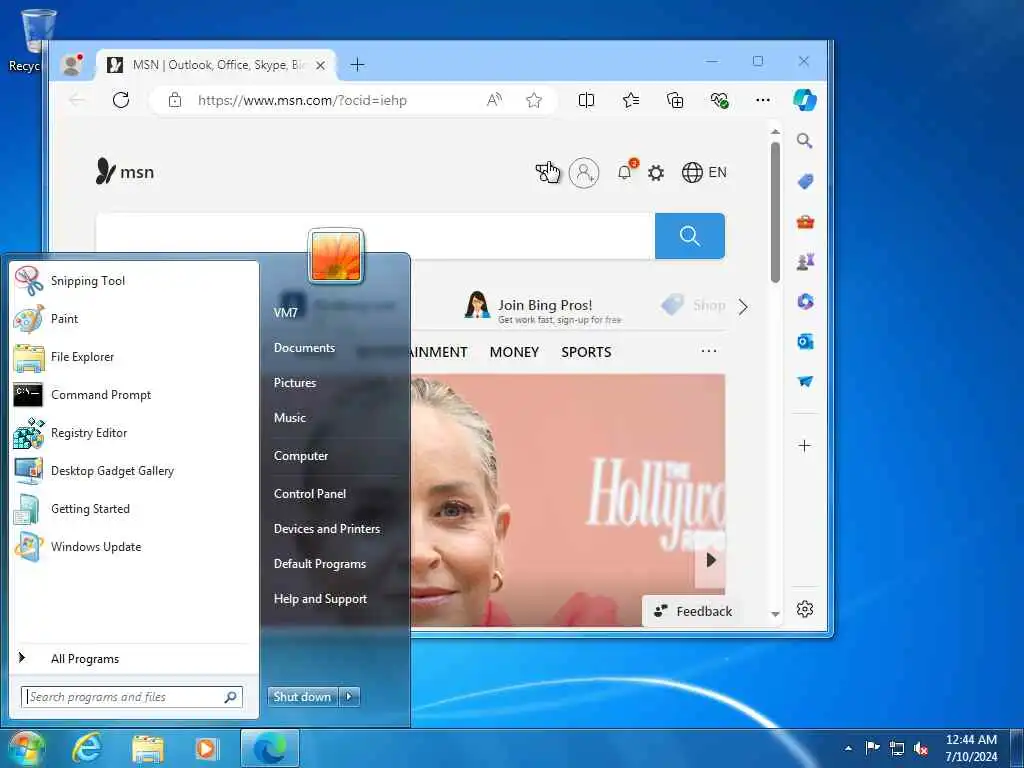Open Command Prompt from Start menu

tap(135, 394)
